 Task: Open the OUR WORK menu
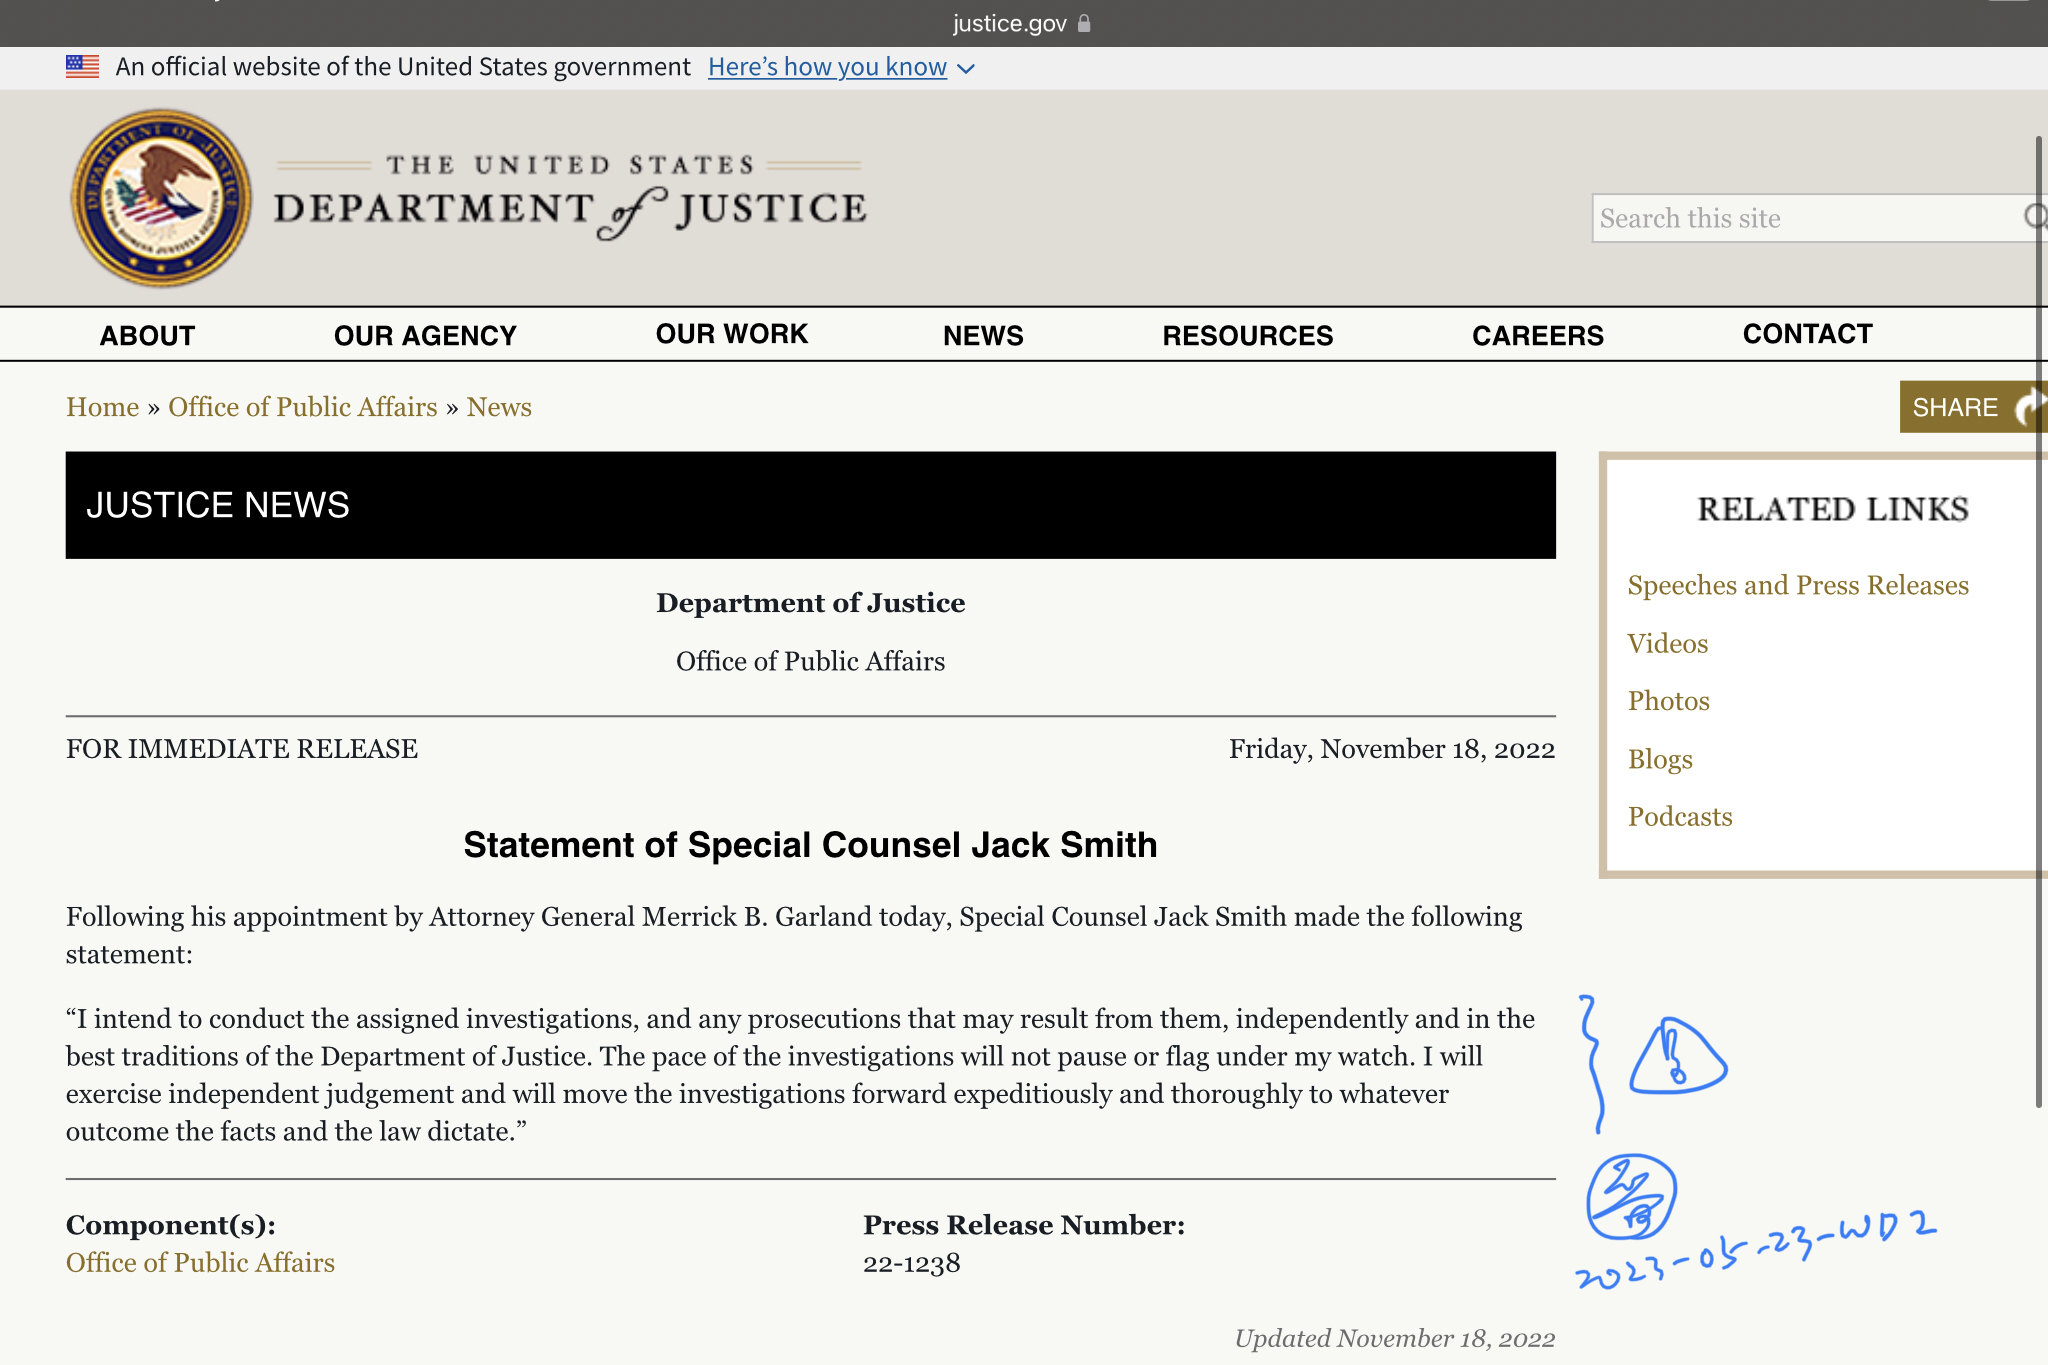coord(731,334)
